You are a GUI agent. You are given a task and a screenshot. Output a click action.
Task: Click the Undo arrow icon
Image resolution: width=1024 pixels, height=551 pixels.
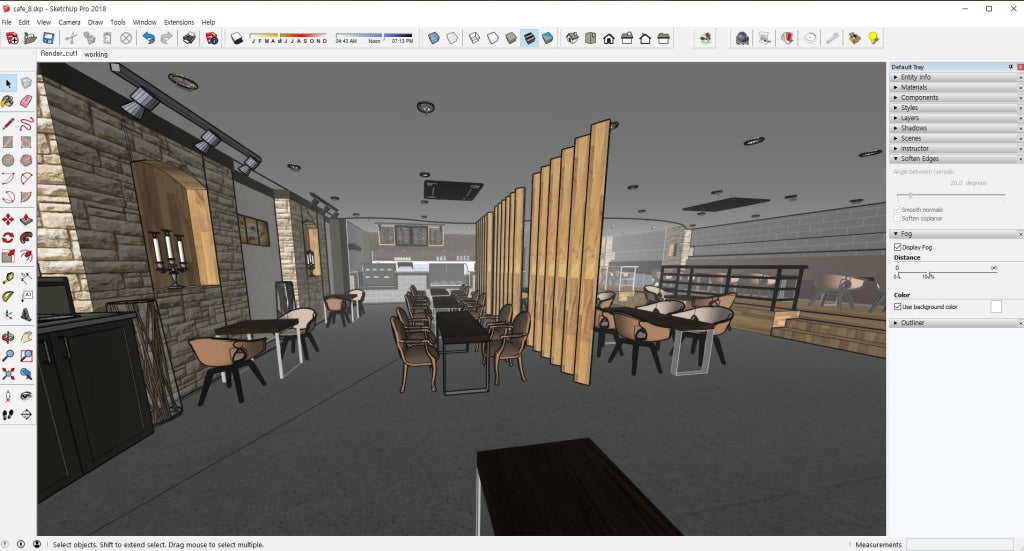click(x=149, y=39)
